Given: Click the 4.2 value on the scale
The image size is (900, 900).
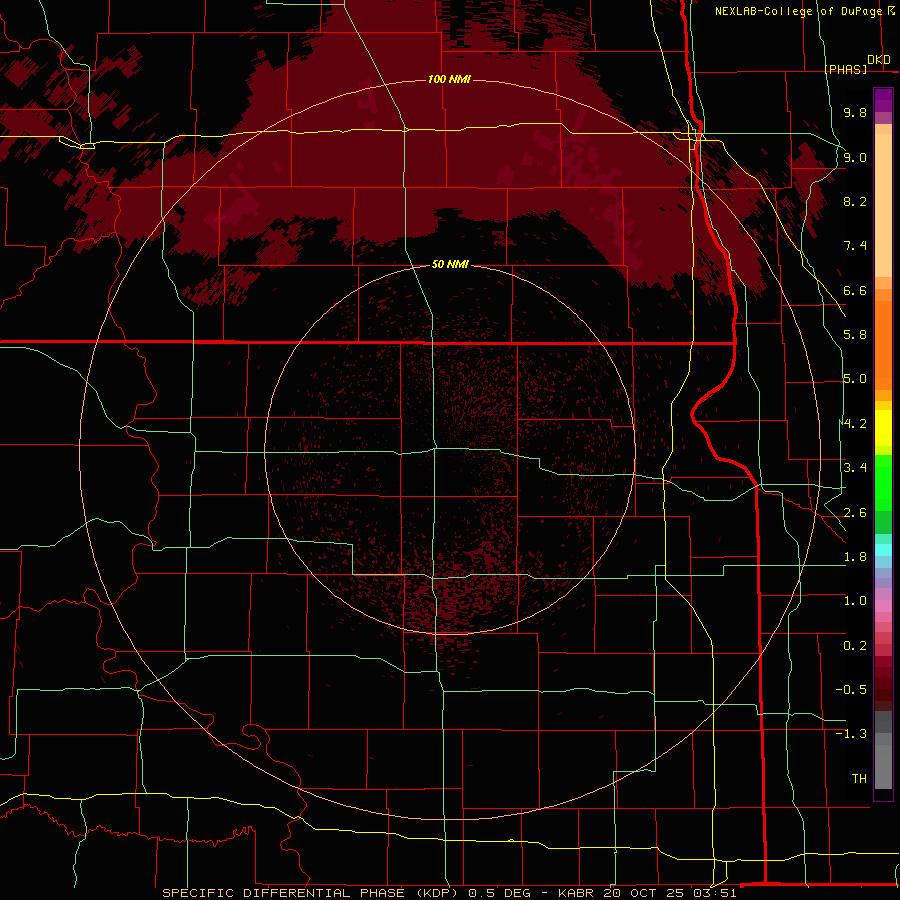Looking at the screenshot, I should point(855,424).
